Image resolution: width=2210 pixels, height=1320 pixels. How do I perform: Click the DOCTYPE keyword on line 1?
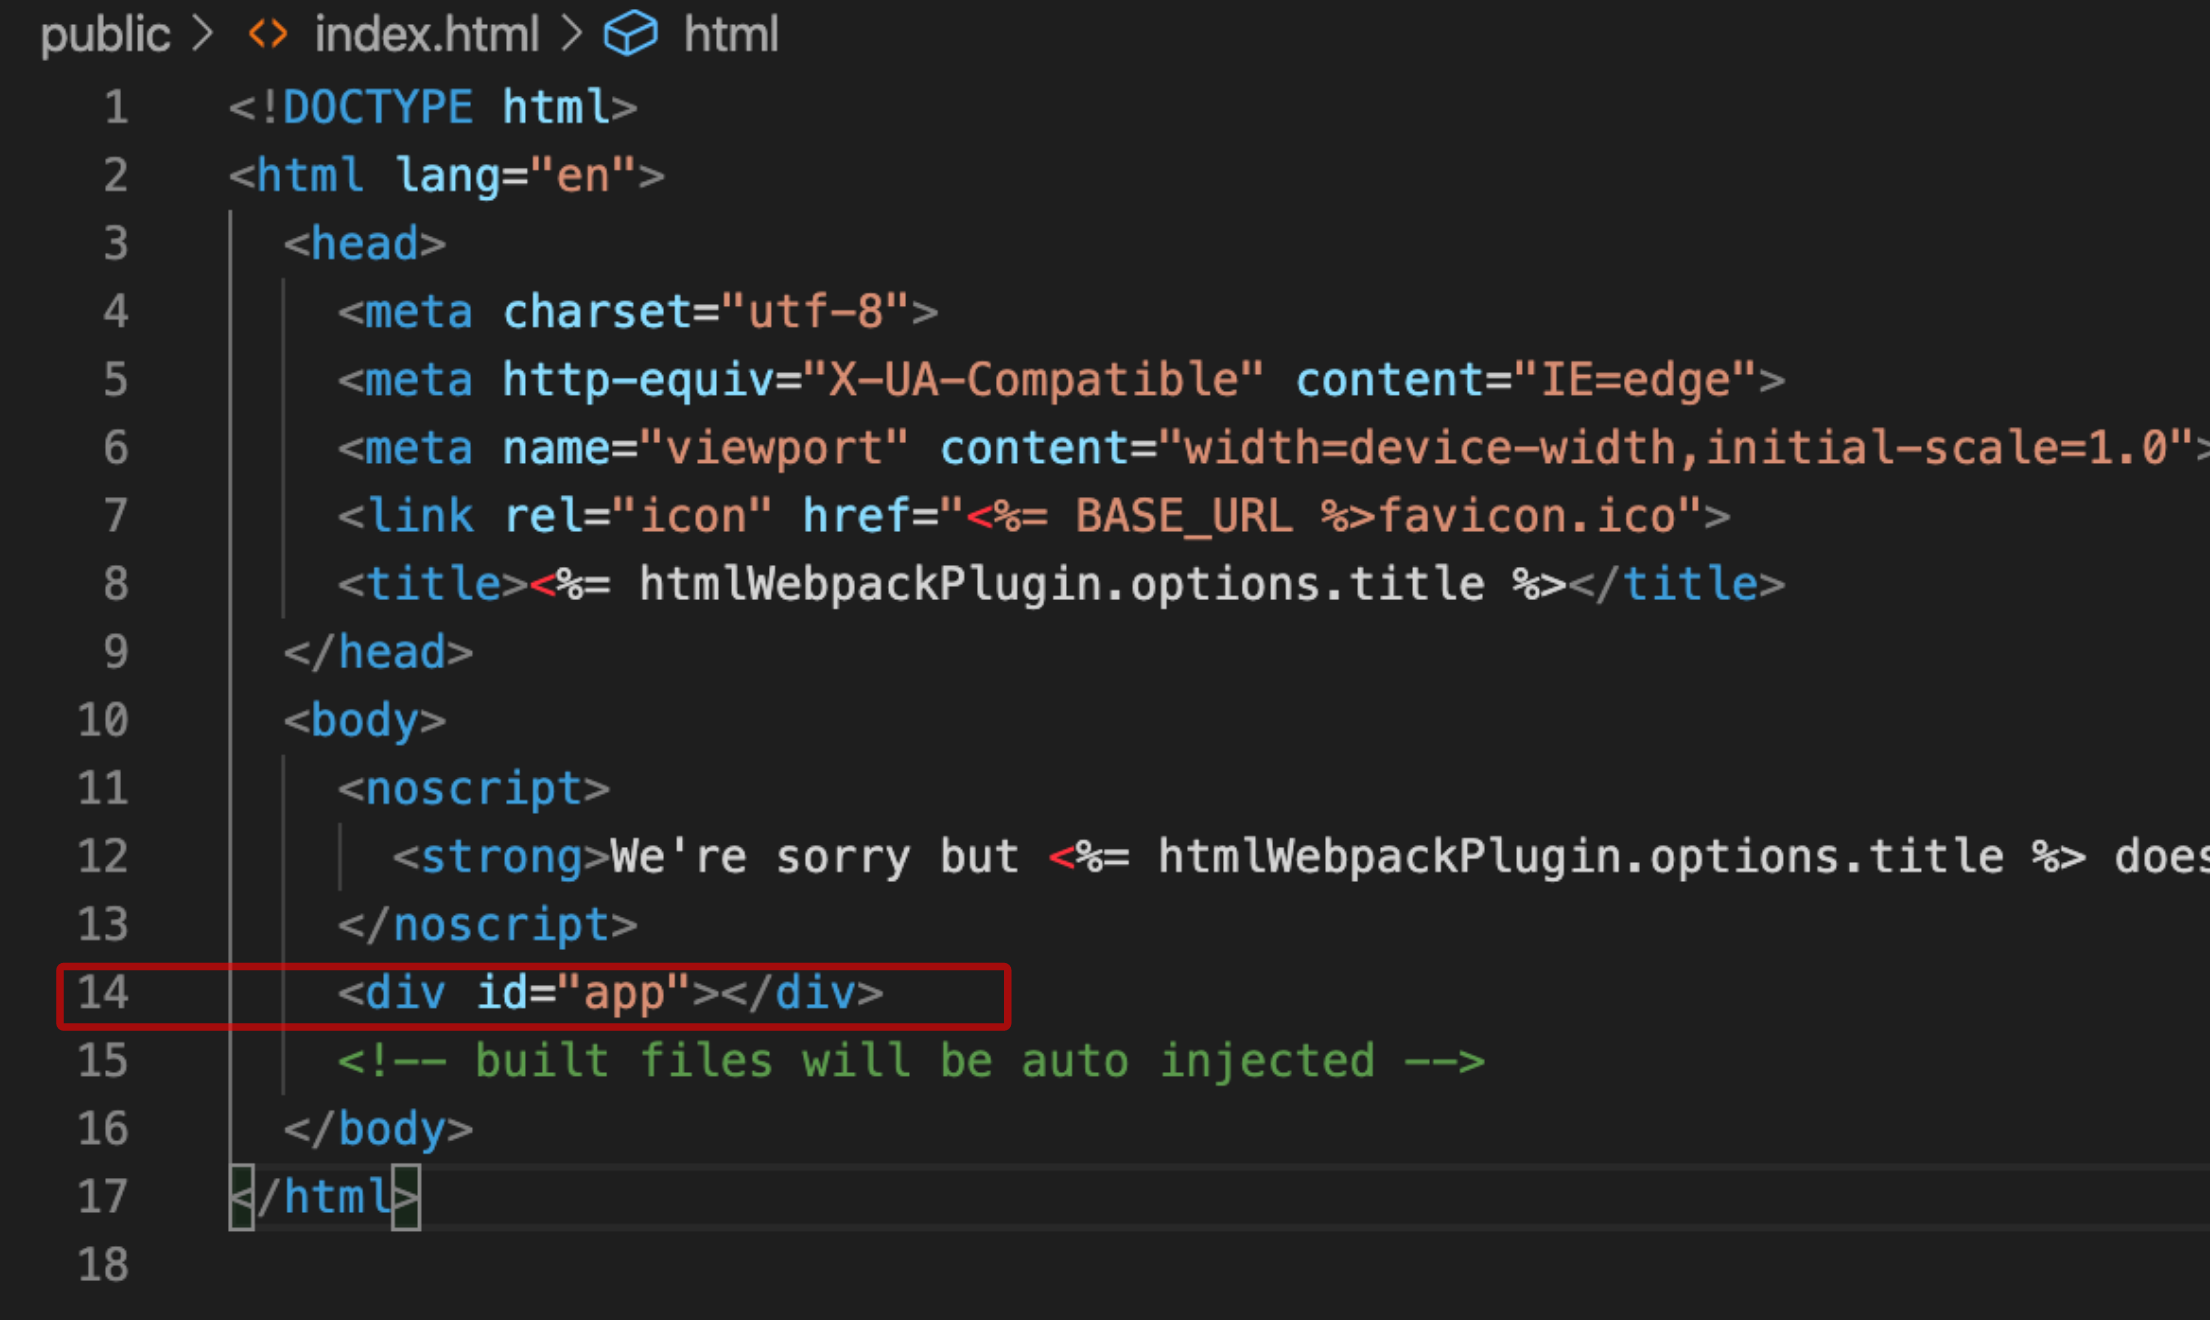coord(377,108)
